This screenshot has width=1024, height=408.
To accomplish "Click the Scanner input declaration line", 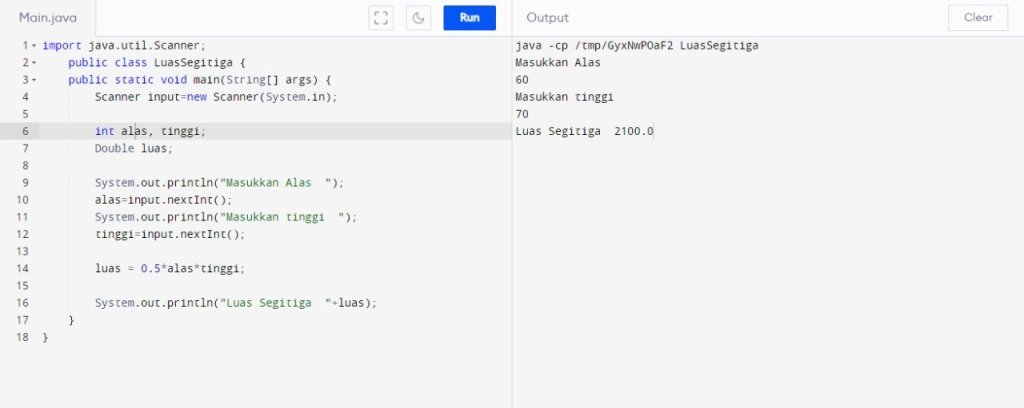I will (x=216, y=97).
